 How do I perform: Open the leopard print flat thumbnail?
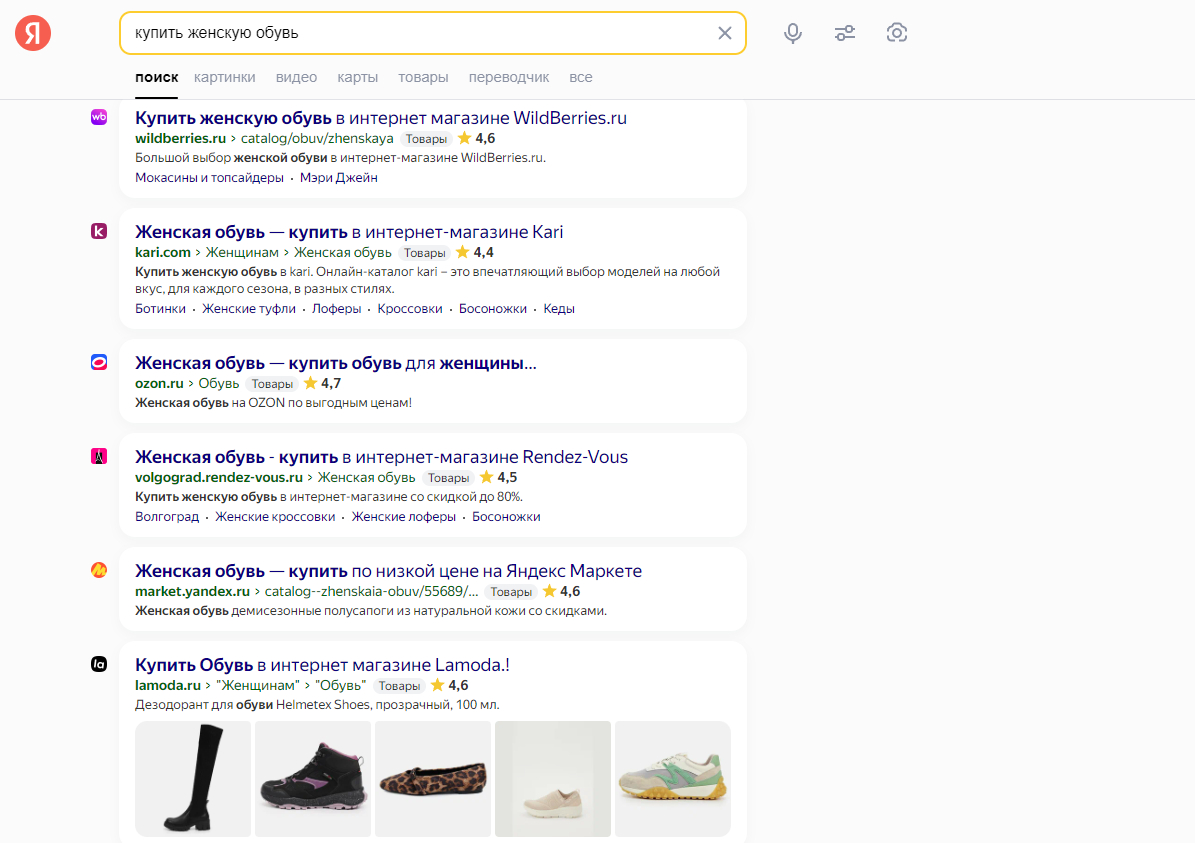(x=433, y=779)
